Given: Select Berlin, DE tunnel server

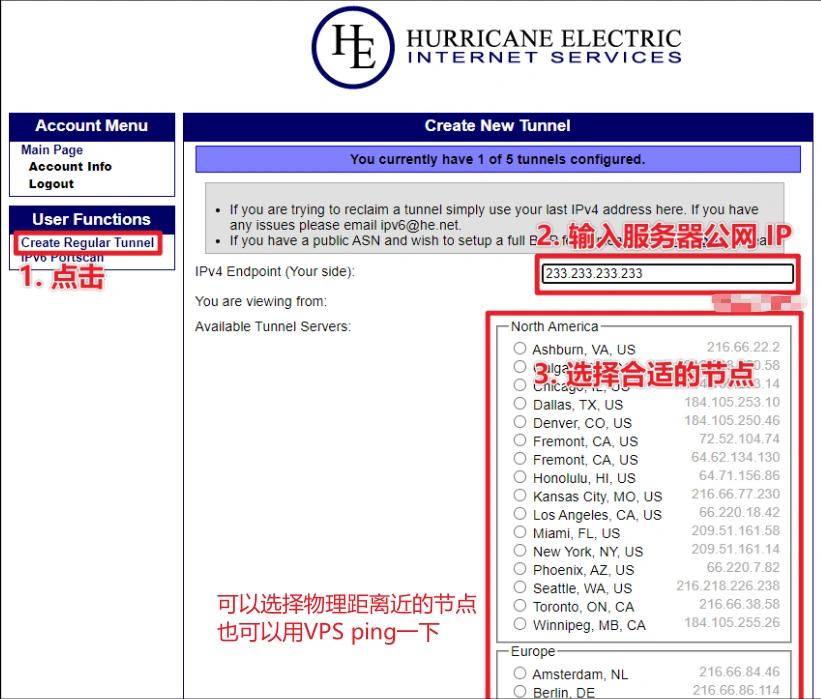Looking at the screenshot, I should pos(519,691).
